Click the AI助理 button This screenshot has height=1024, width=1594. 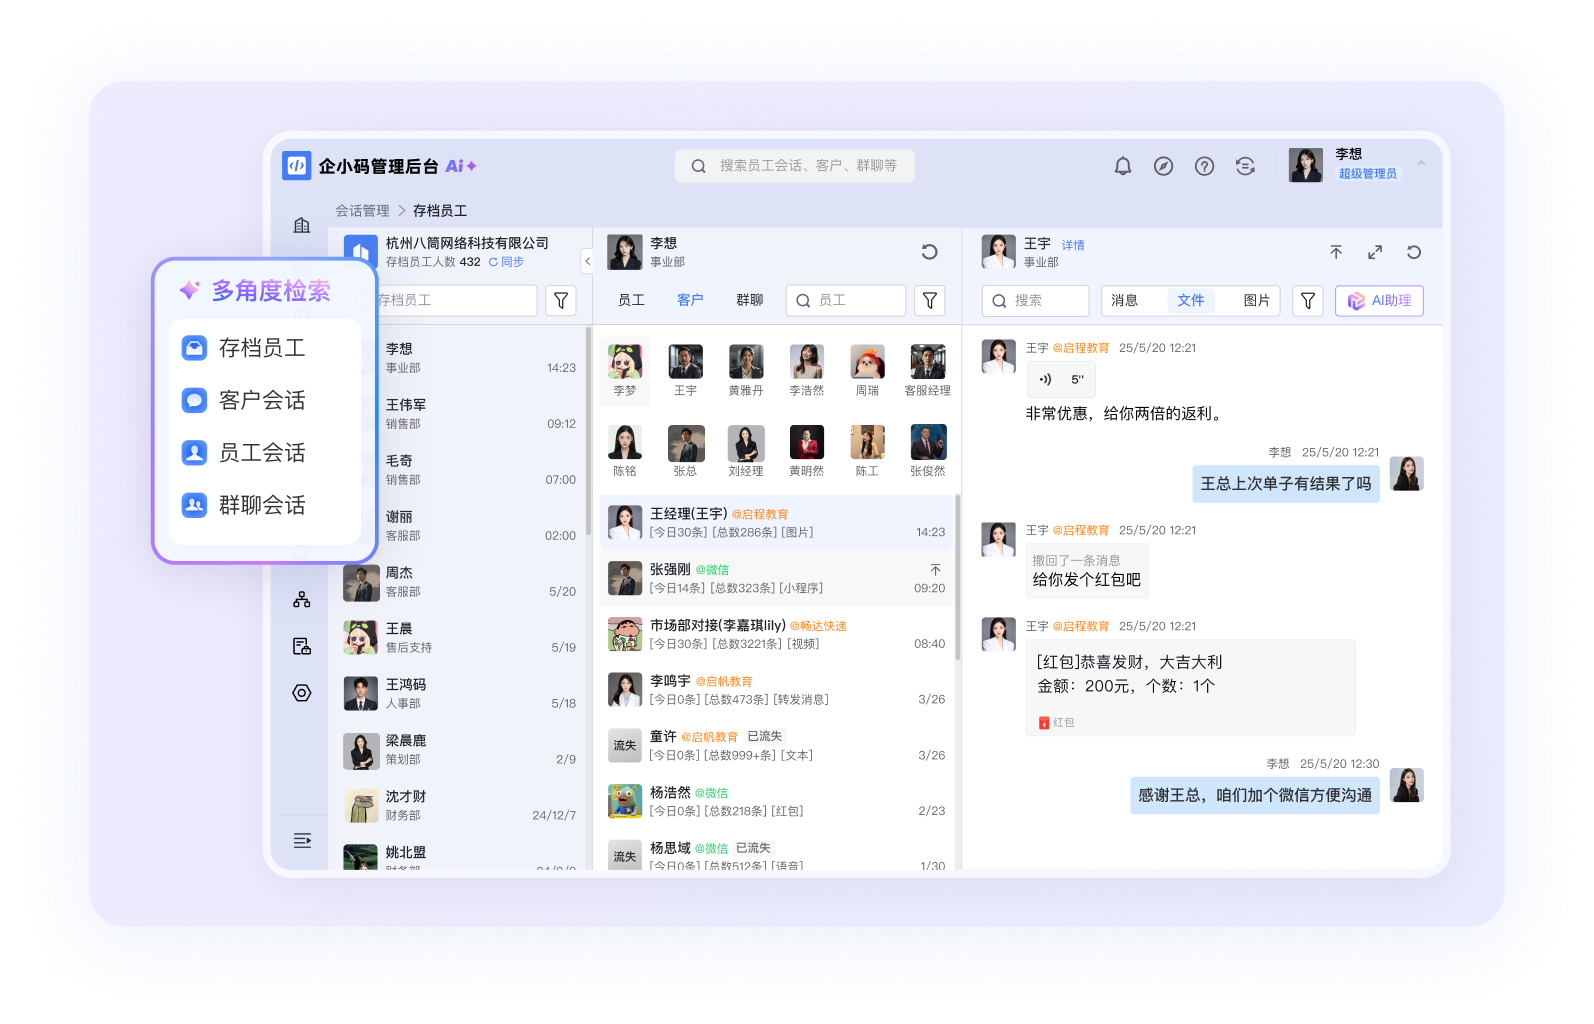(x=1379, y=300)
